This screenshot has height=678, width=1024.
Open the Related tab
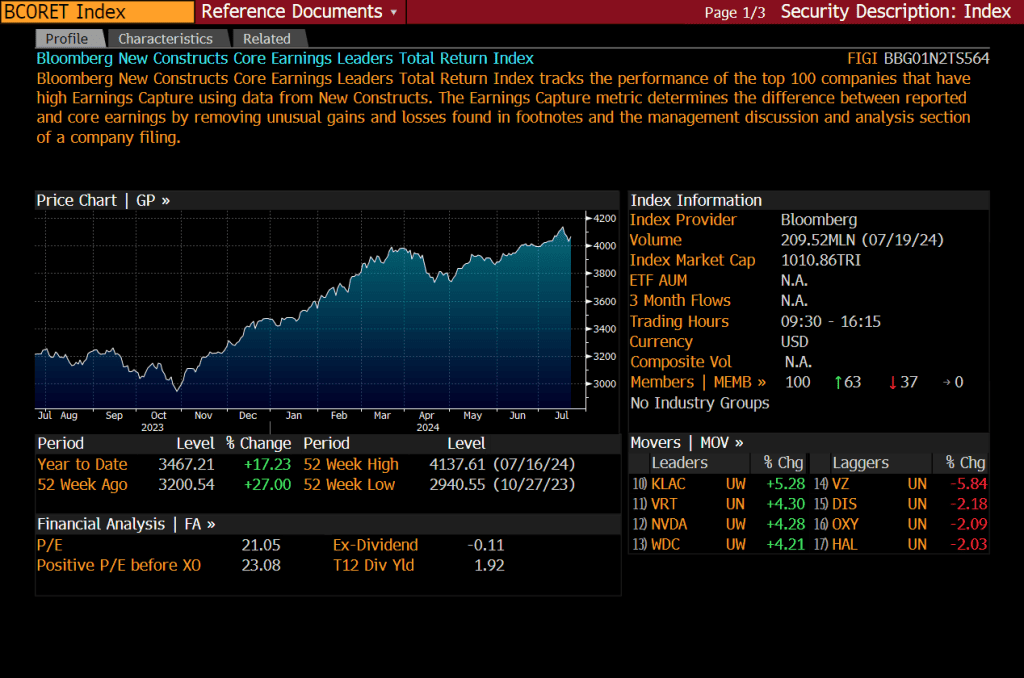click(x=266, y=39)
